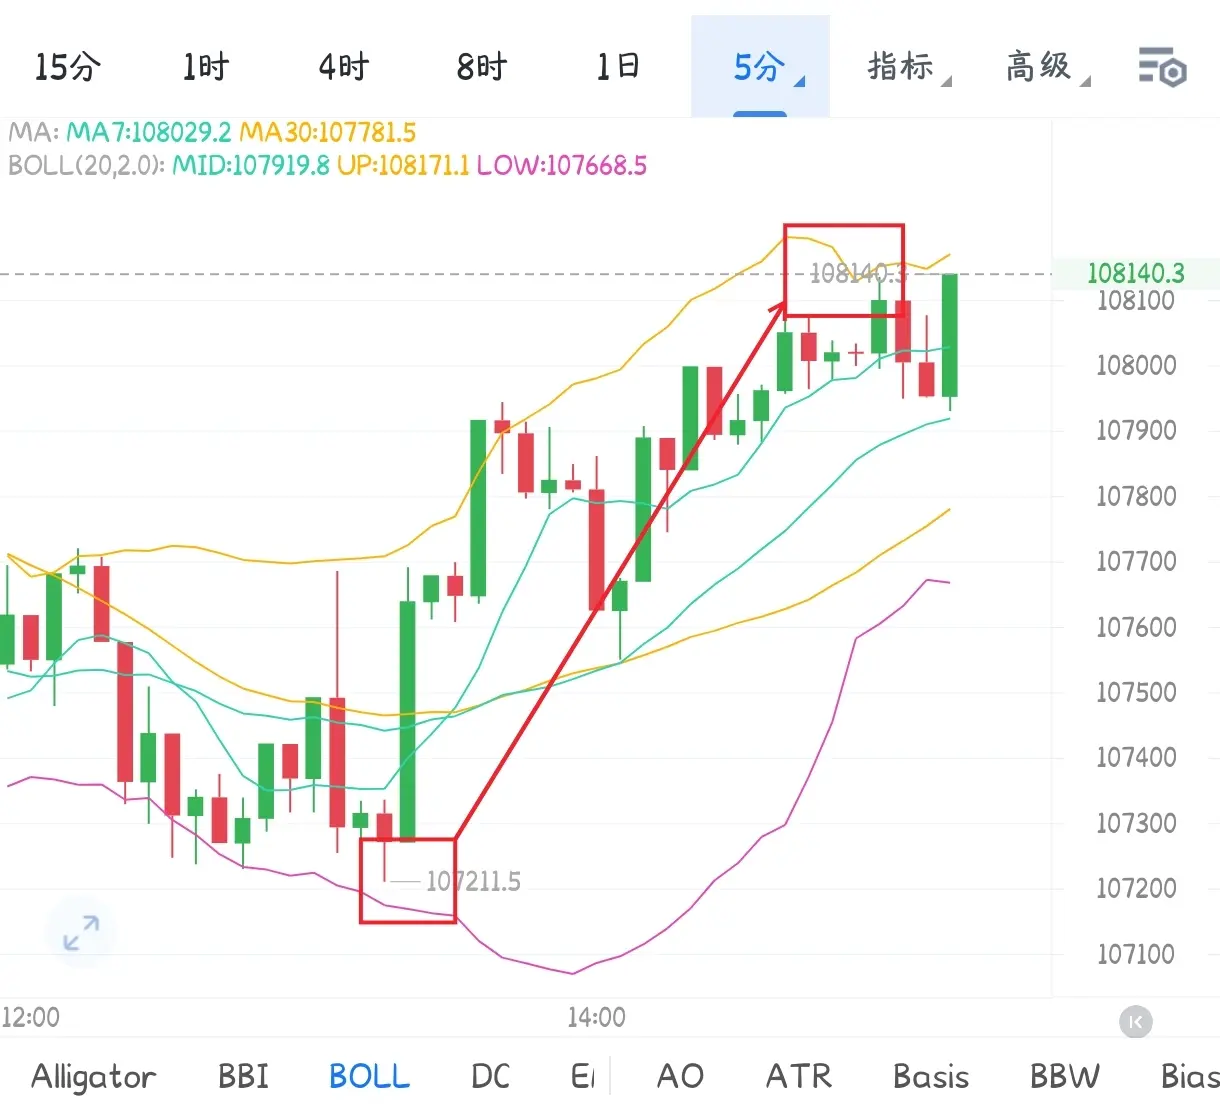Select the 1时 timeframe tab
Image resolution: width=1220 pixels, height=1105 pixels.
point(206,67)
